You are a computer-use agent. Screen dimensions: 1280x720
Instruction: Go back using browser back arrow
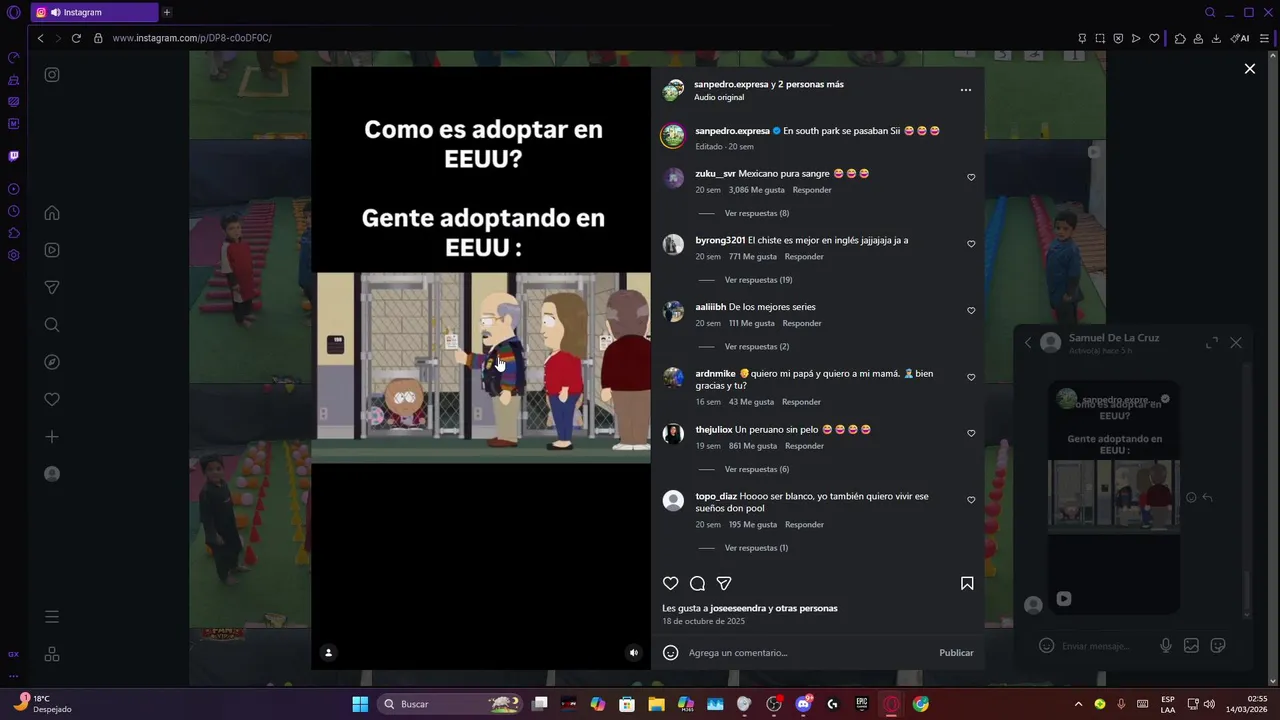[40, 38]
